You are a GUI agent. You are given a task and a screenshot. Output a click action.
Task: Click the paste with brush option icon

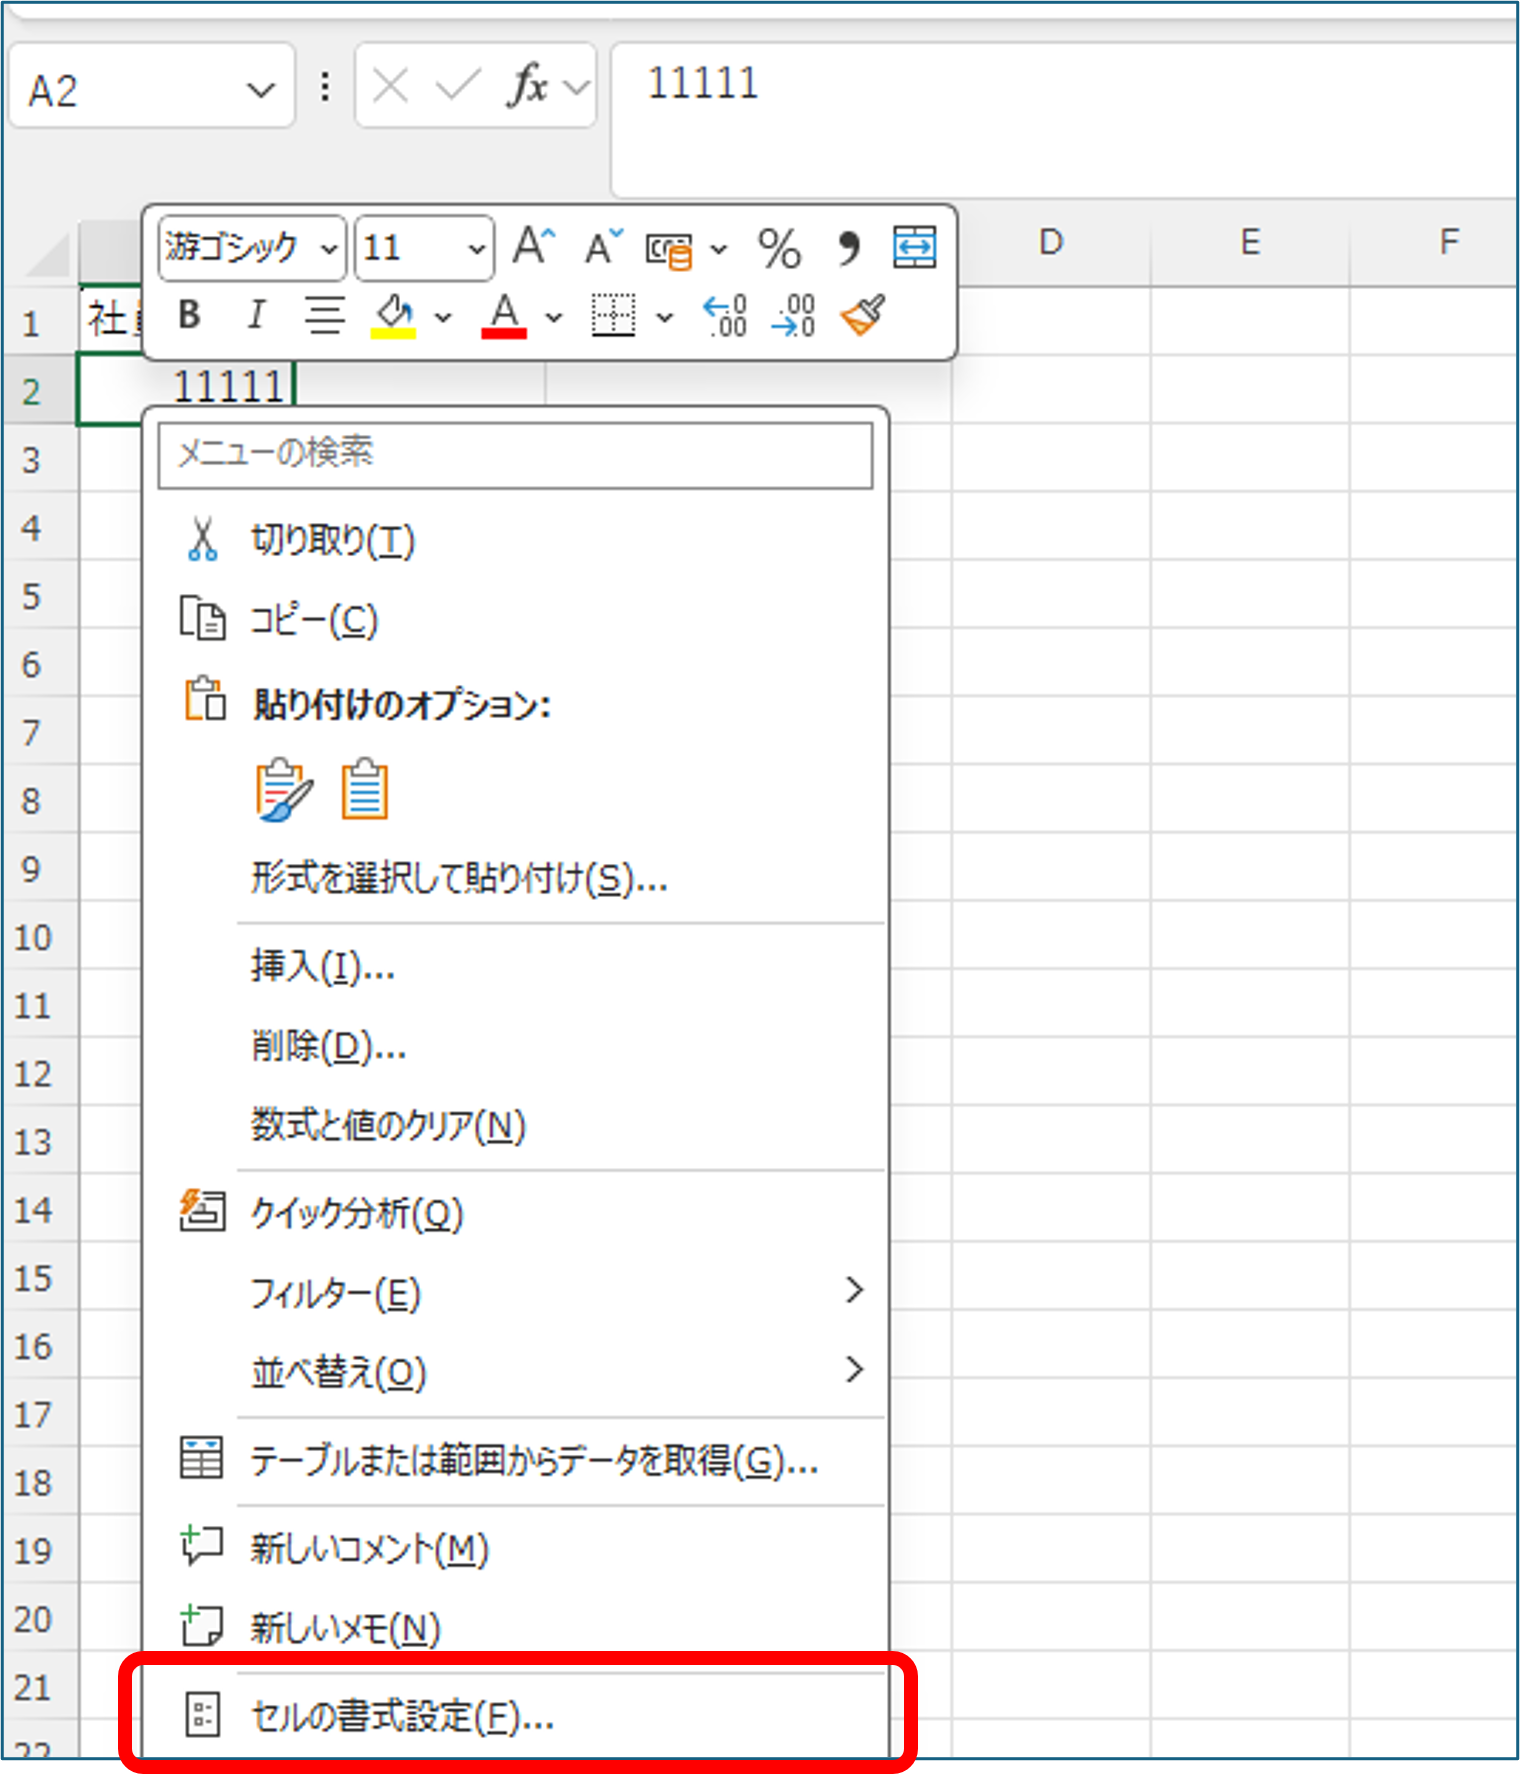click(x=284, y=790)
